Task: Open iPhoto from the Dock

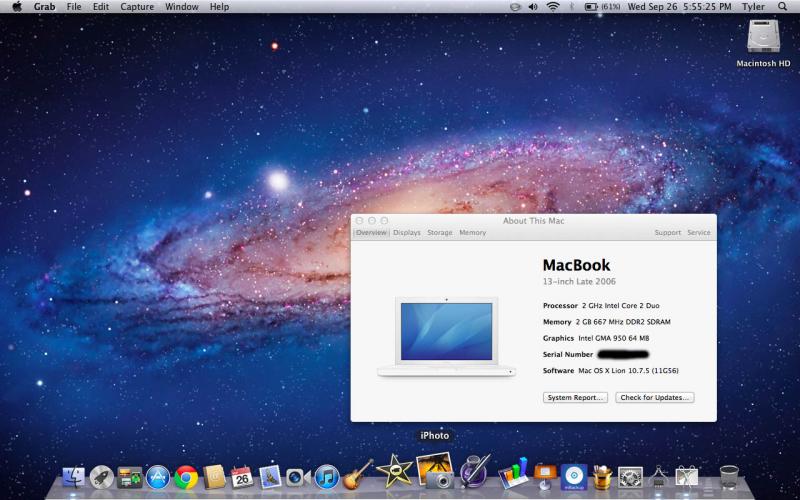Action: pos(434,470)
